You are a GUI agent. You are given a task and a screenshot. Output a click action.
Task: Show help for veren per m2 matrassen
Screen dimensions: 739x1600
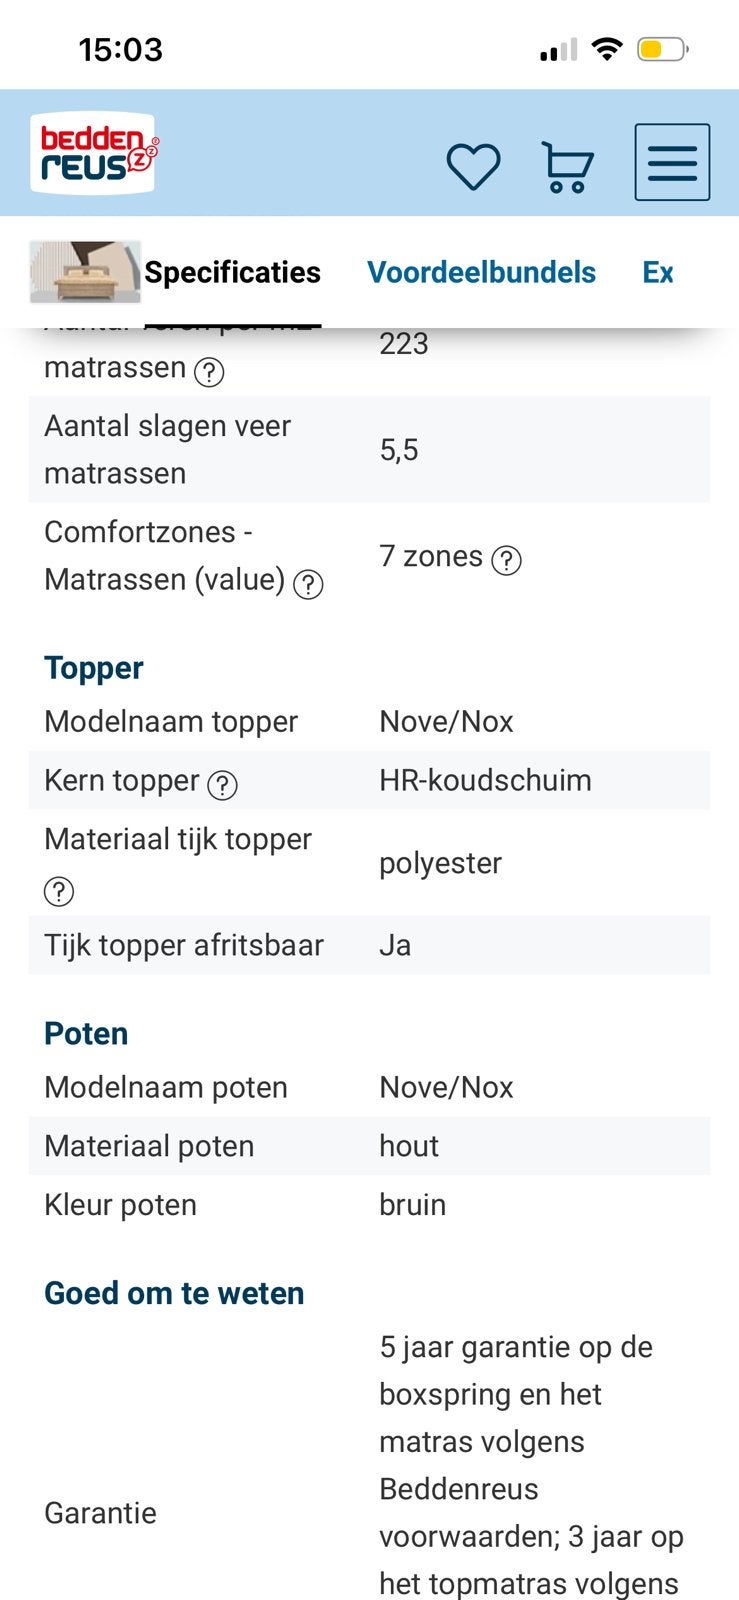click(209, 372)
